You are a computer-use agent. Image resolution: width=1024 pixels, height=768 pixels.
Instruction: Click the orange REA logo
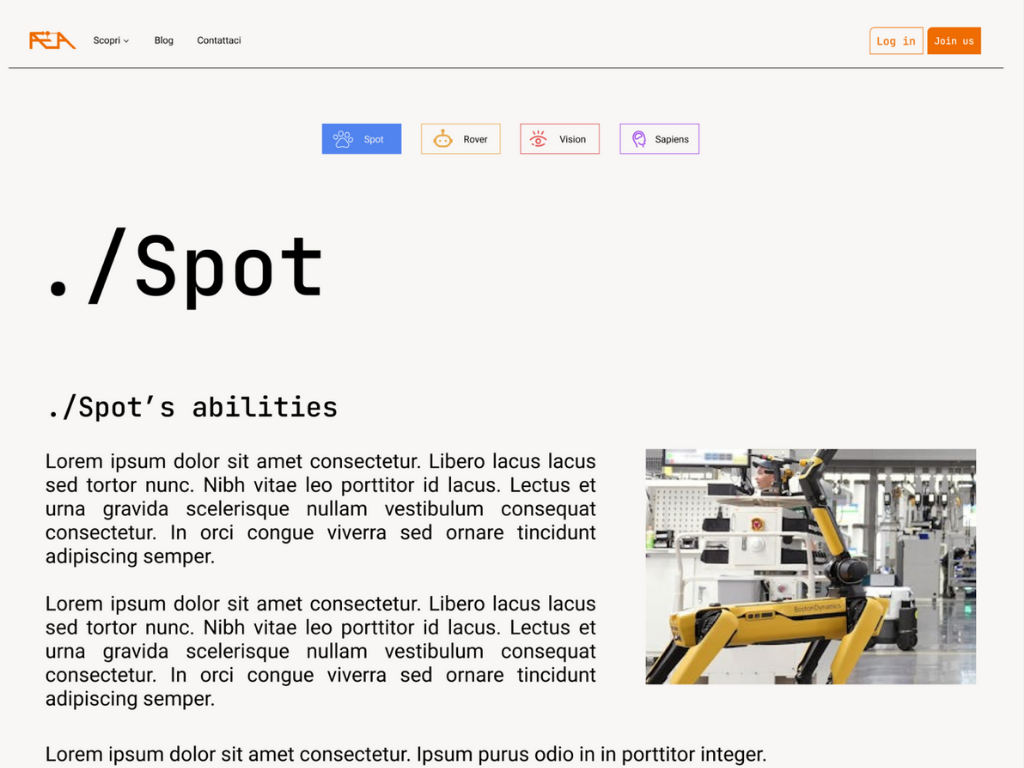pyautogui.click(x=52, y=40)
